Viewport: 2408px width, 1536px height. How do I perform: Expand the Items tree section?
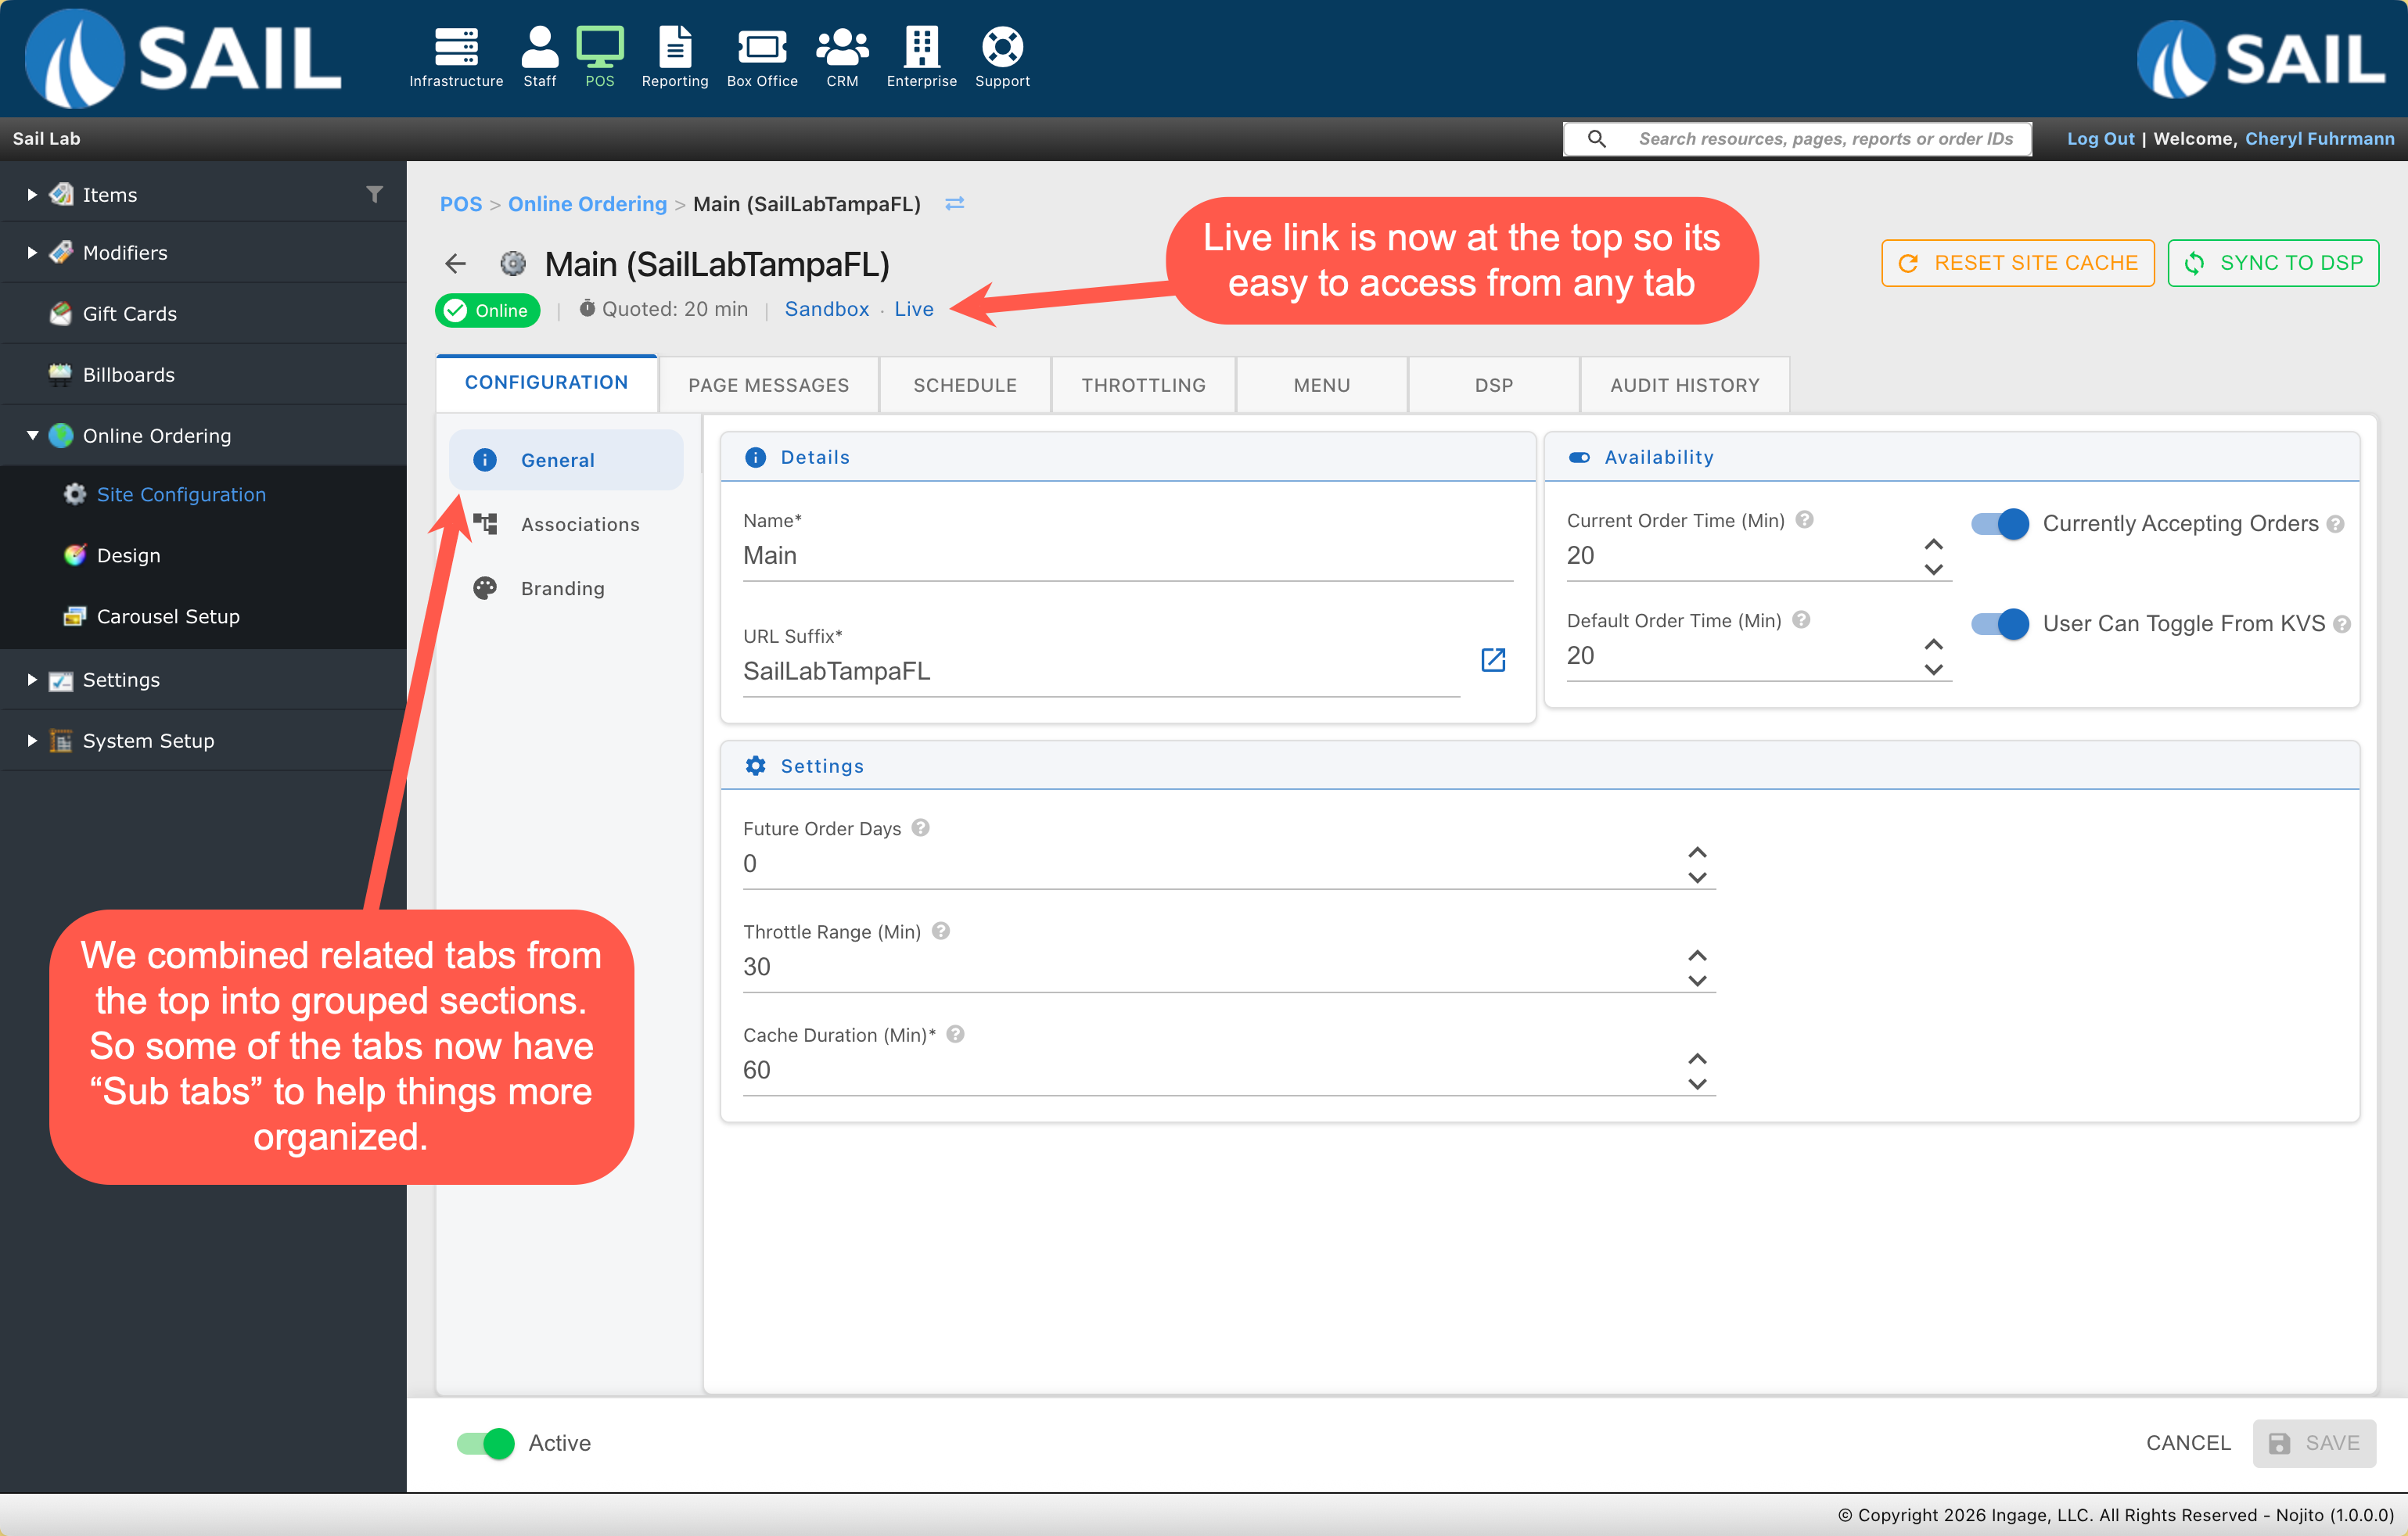tap(32, 195)
